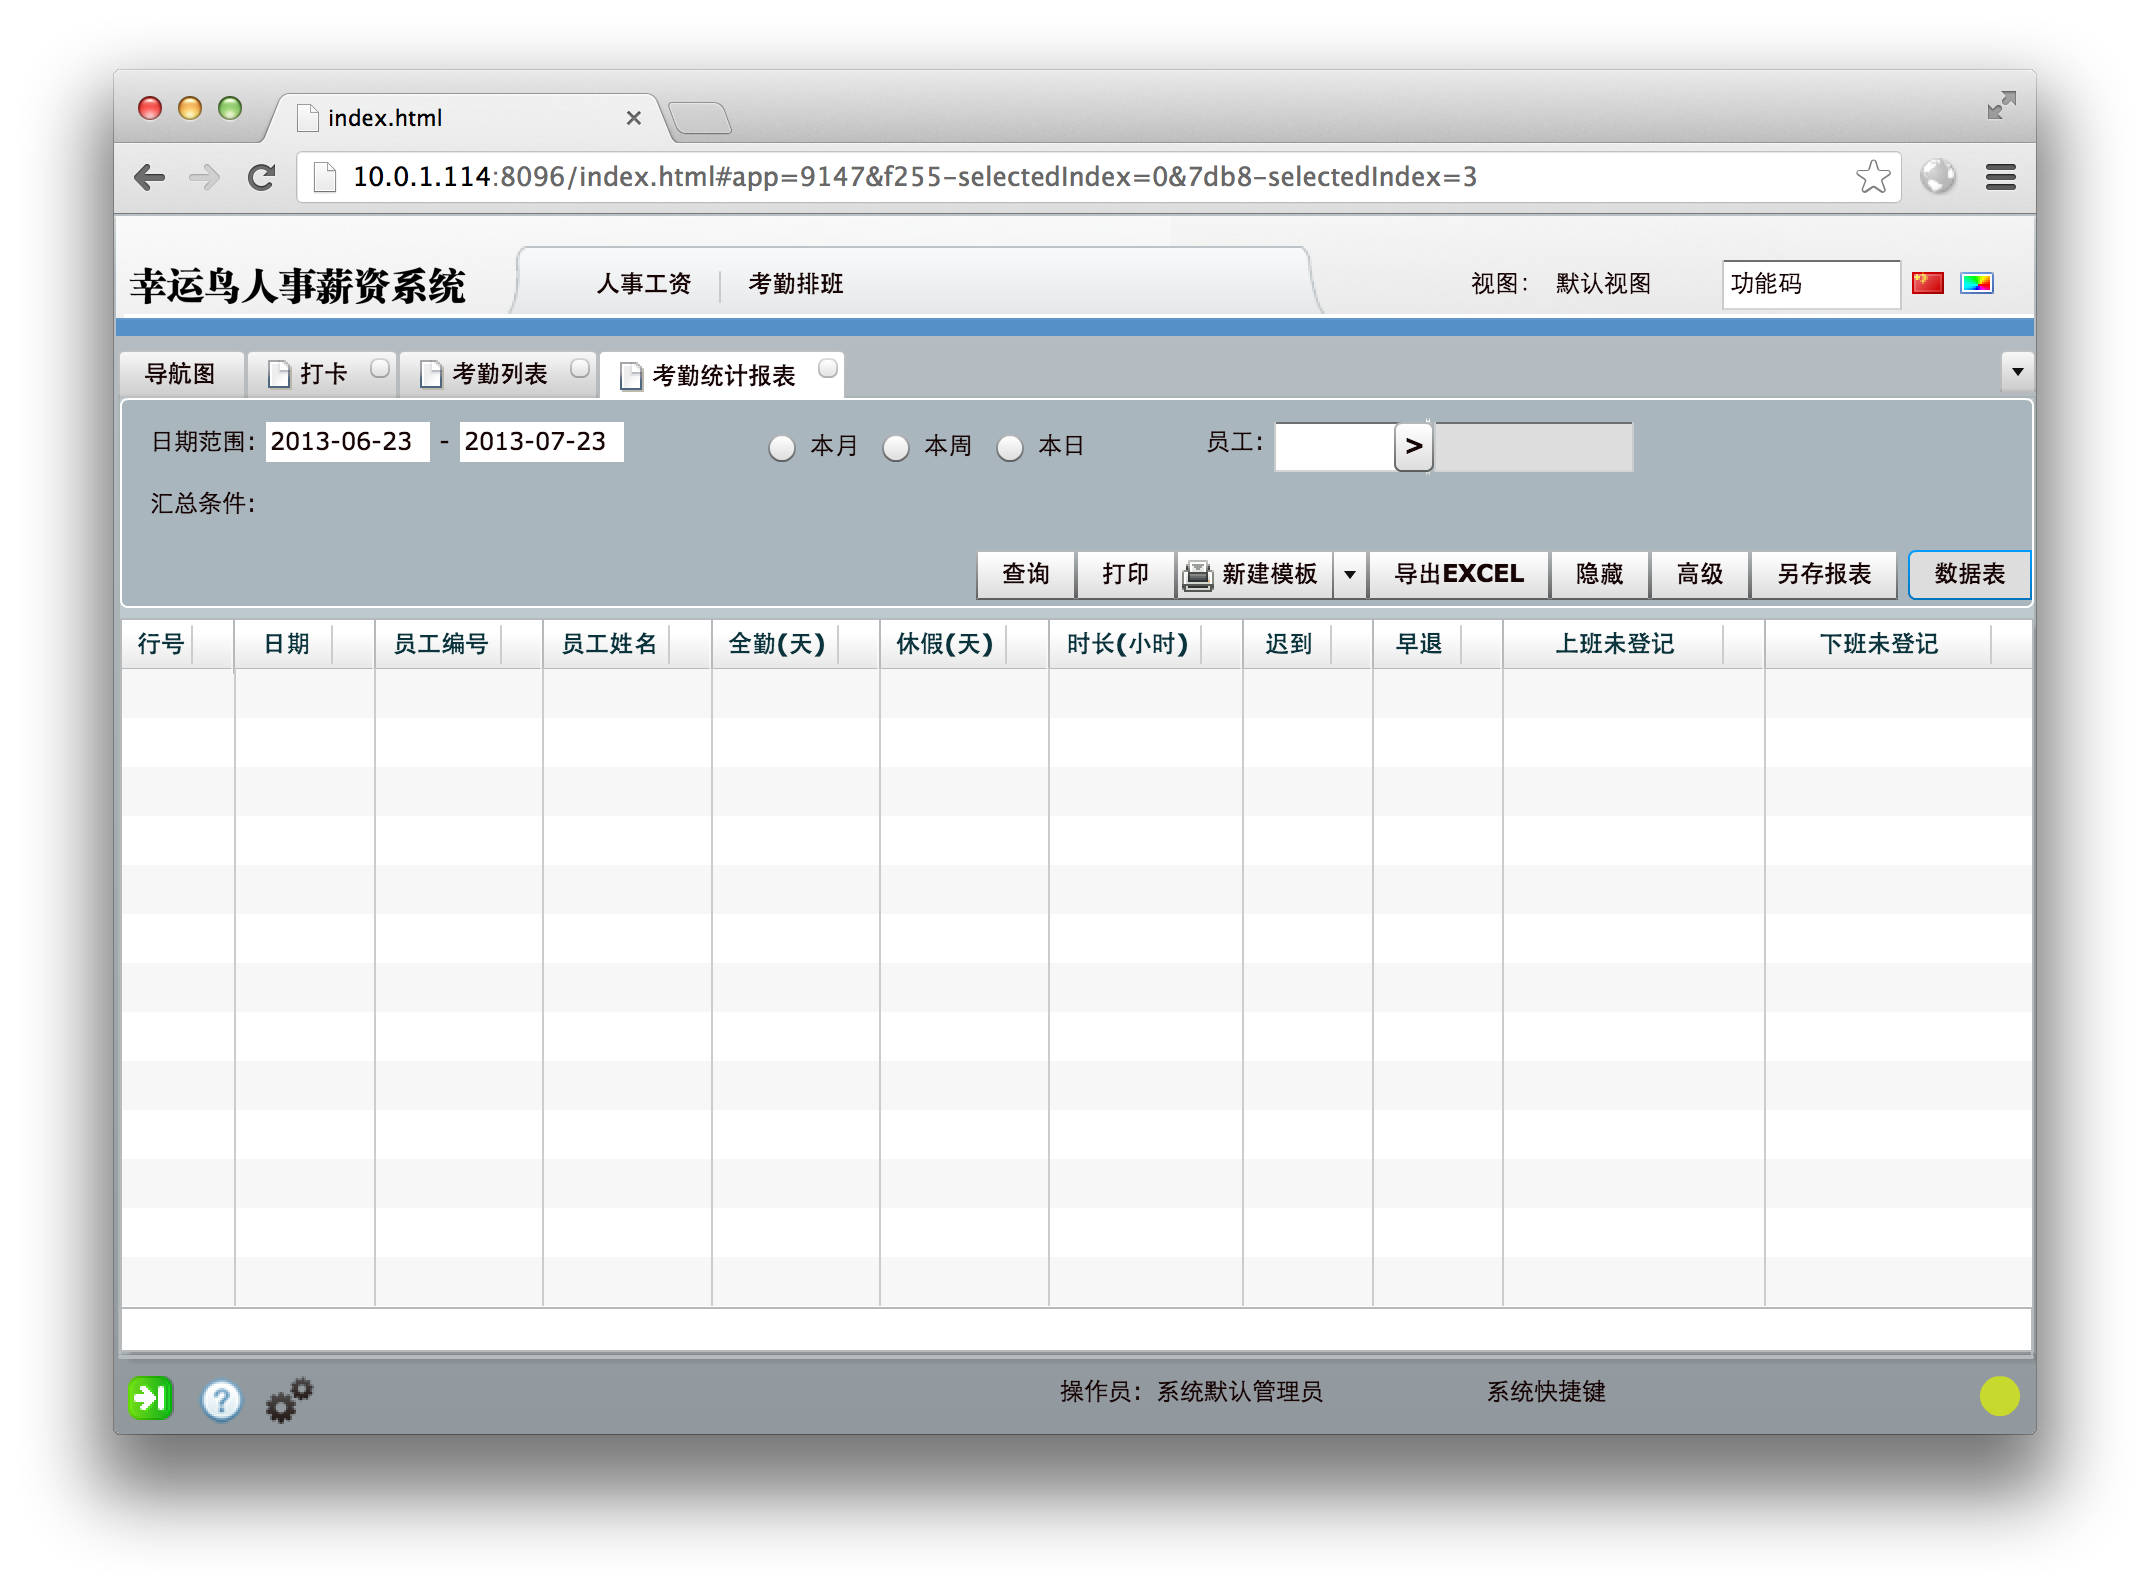This screenshot has height=1592, width=2150.
Task: Expand the 新建模板 dropdown arrow
Action: click(1350, 574)
